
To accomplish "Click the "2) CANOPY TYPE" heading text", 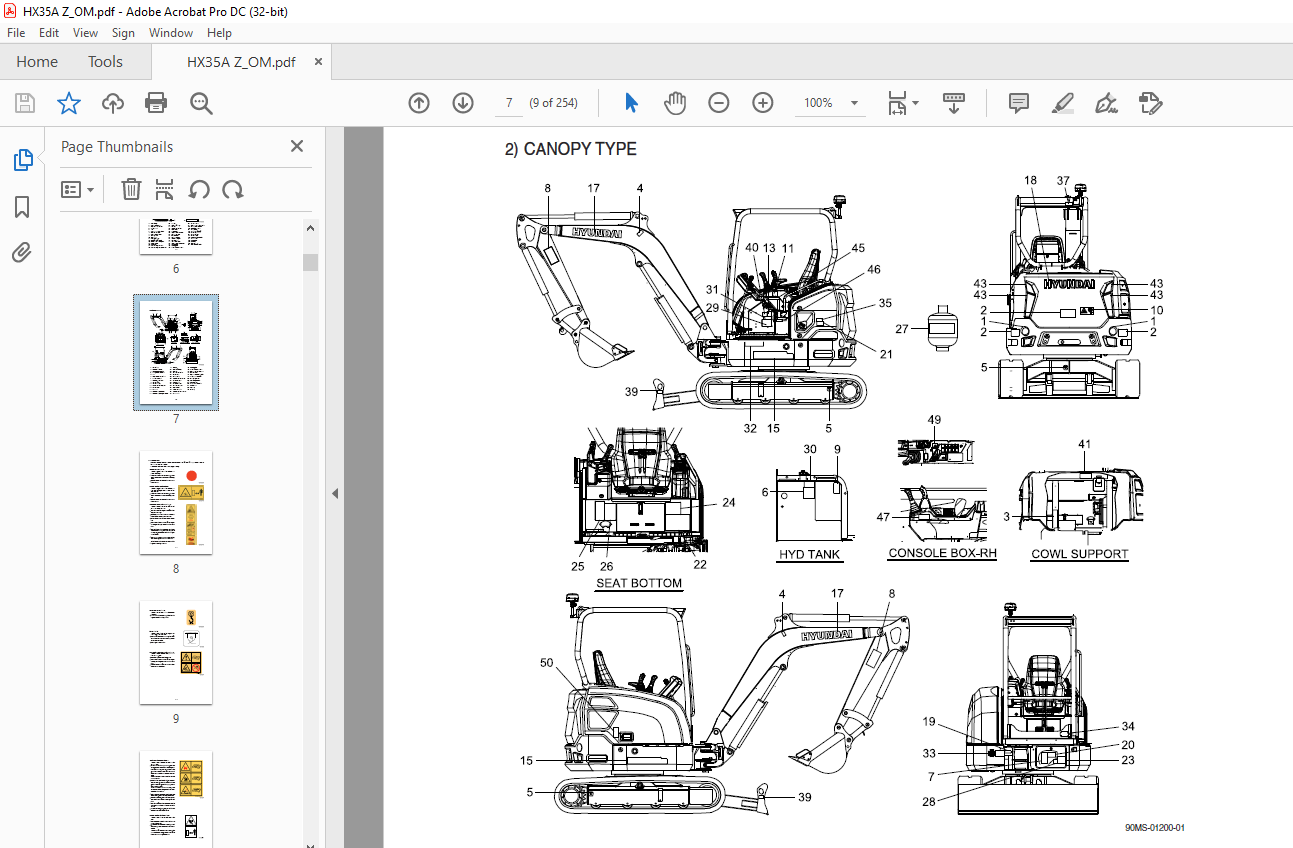I will pos(570,149).
